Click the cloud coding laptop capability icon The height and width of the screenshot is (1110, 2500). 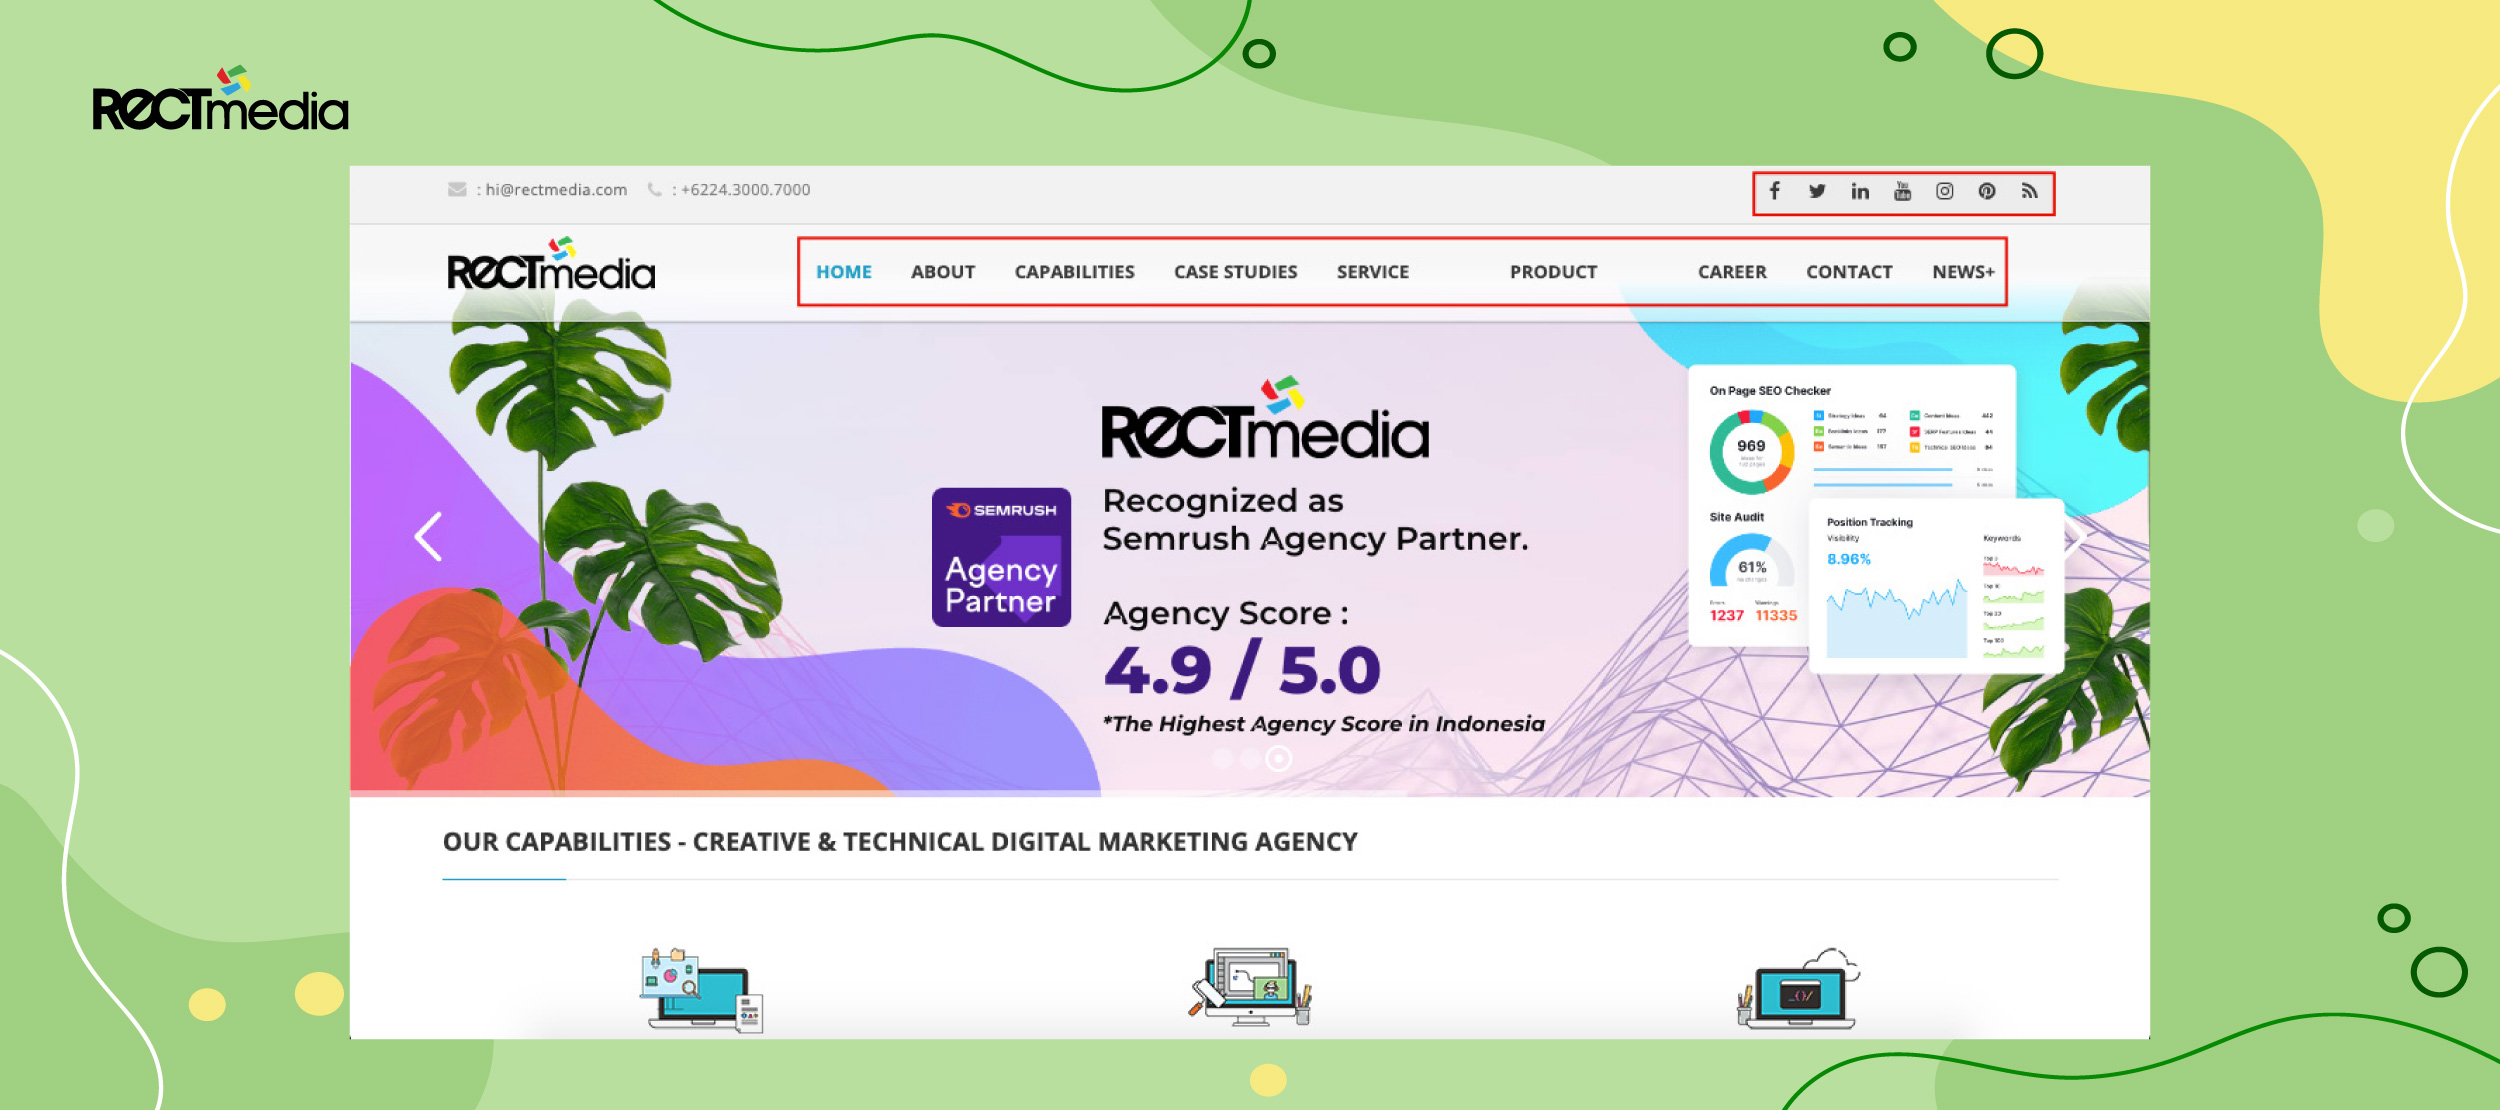click(x=1798, y=989)
